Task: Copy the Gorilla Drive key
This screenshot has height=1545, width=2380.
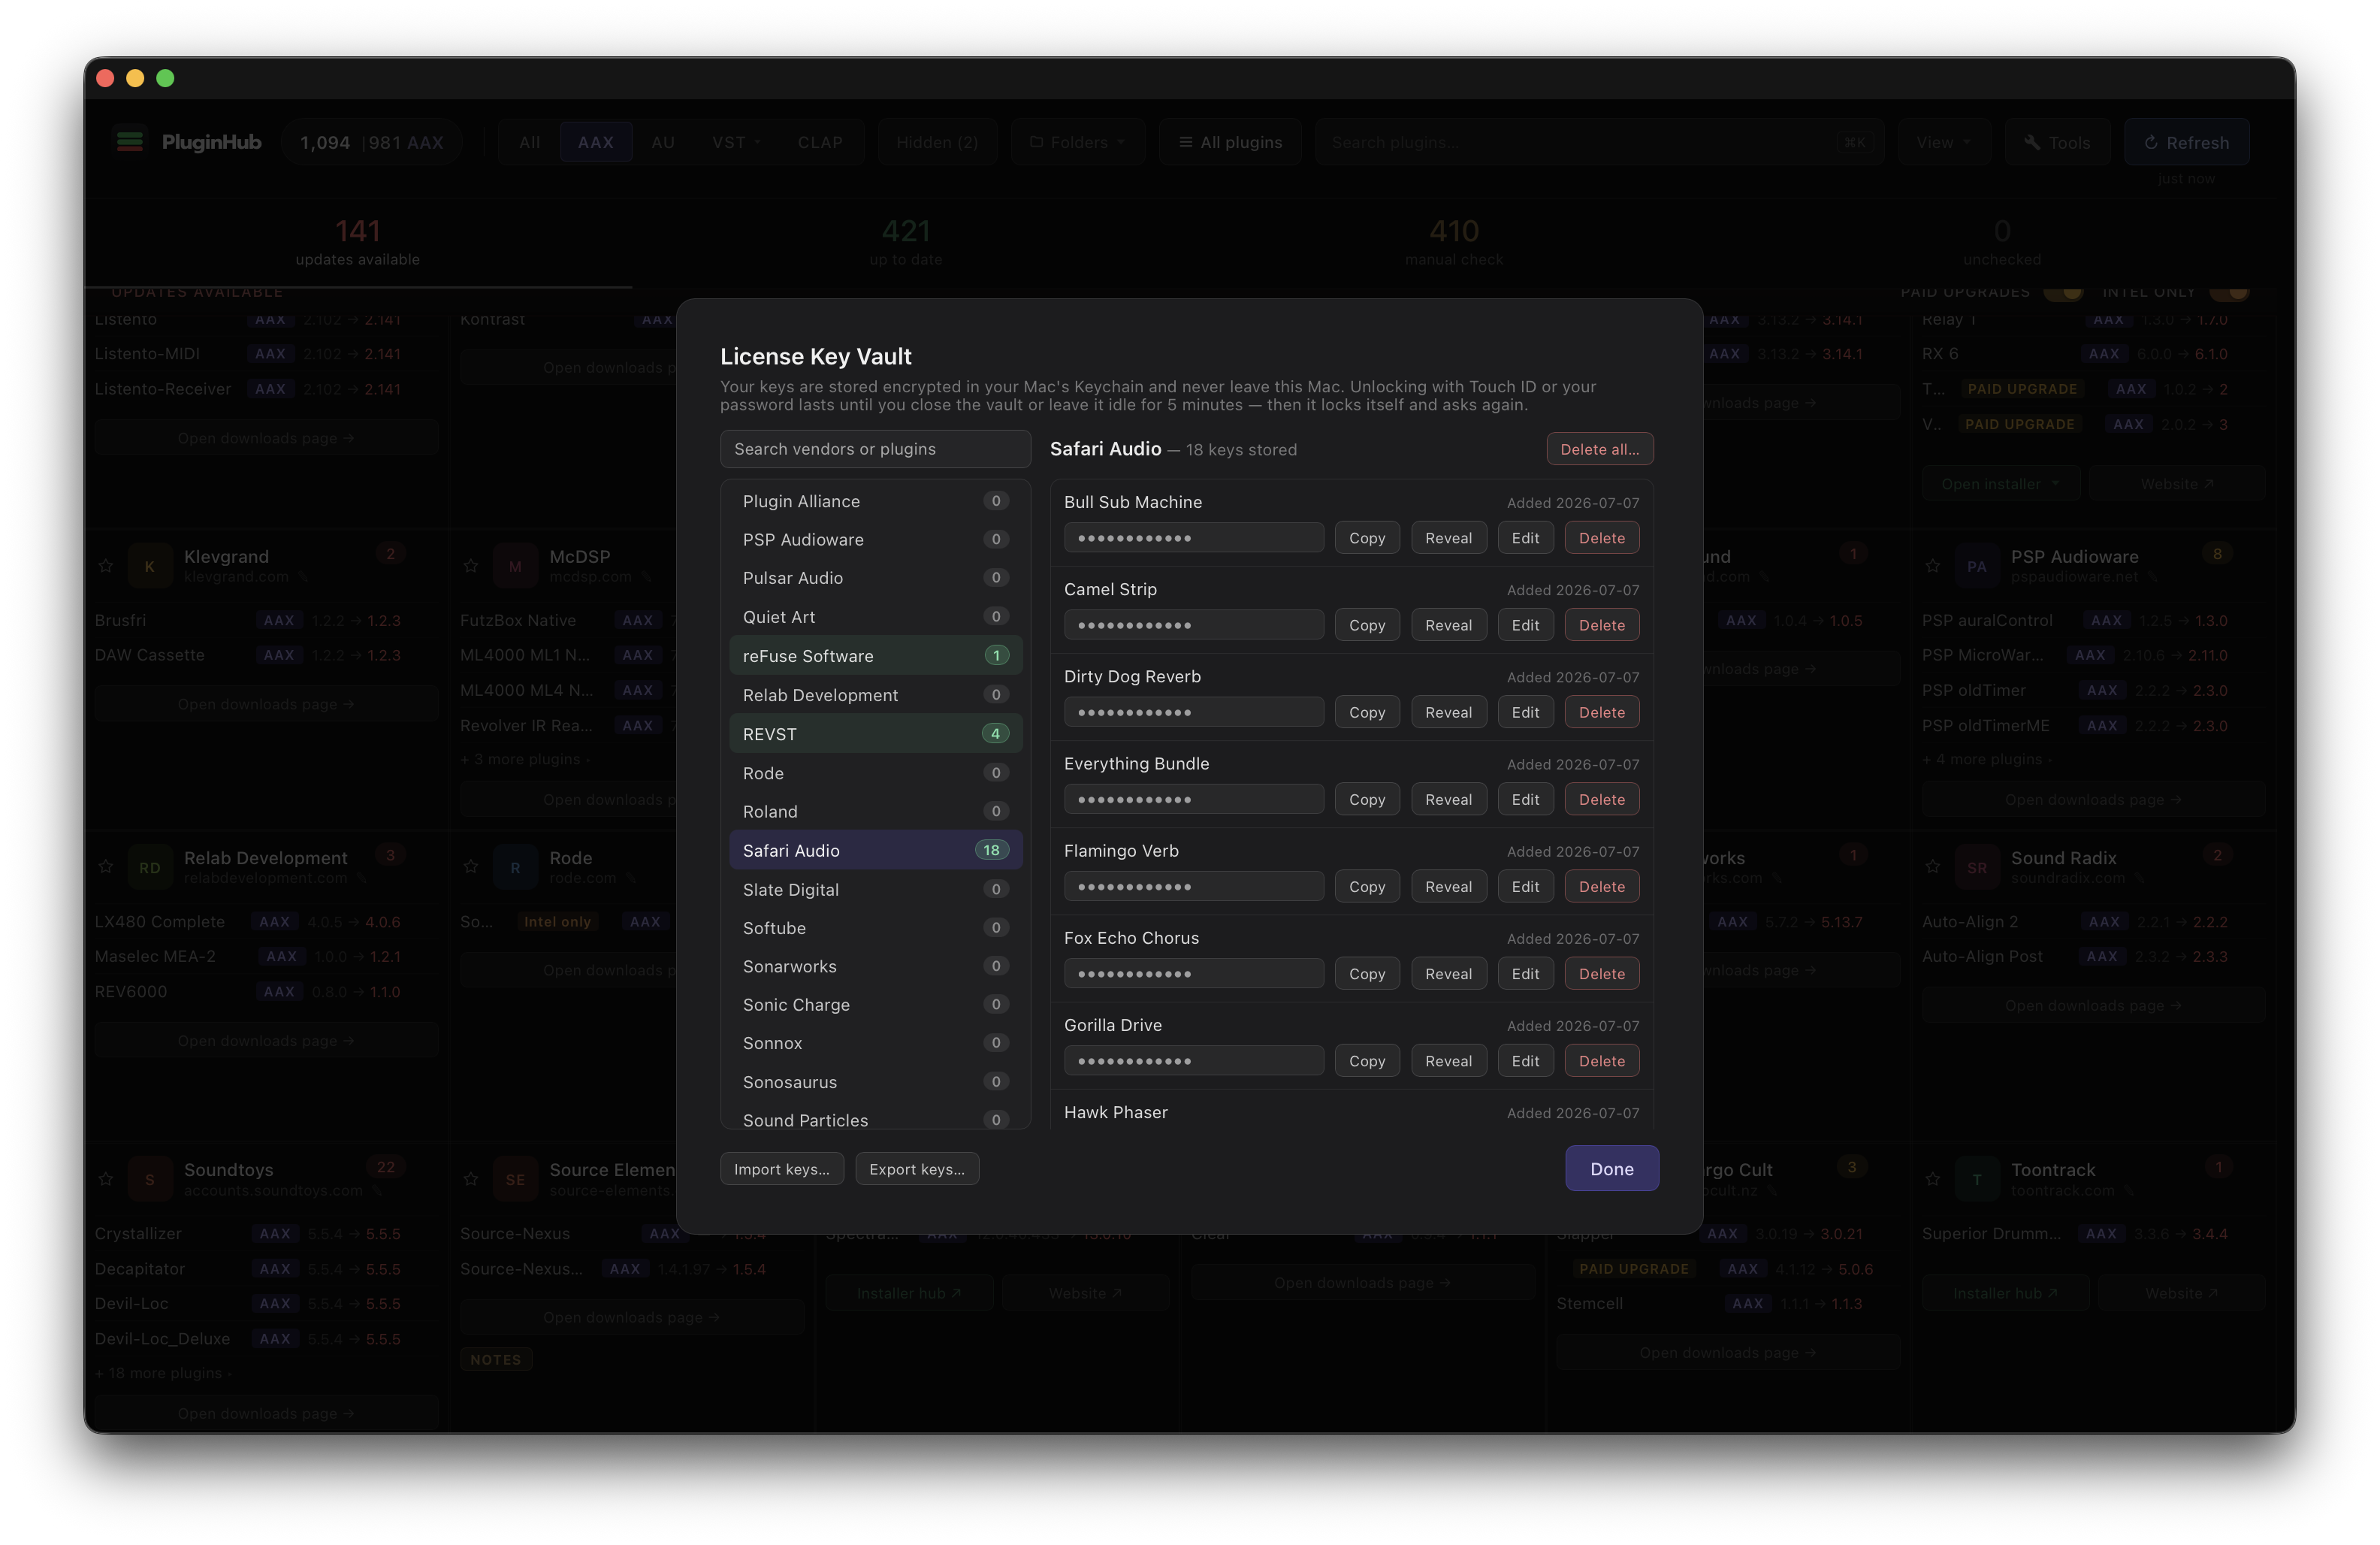Action: pos(1366,1060)
